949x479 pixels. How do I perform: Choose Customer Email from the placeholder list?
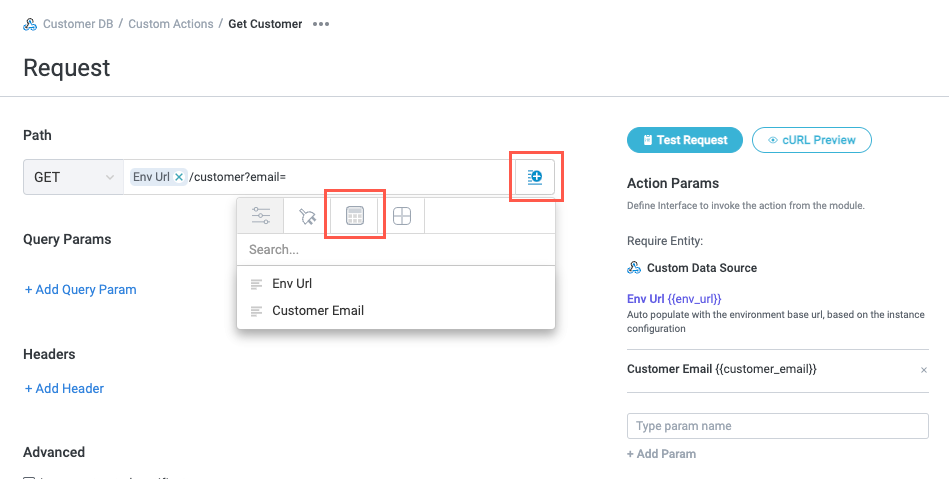[317, 311]
